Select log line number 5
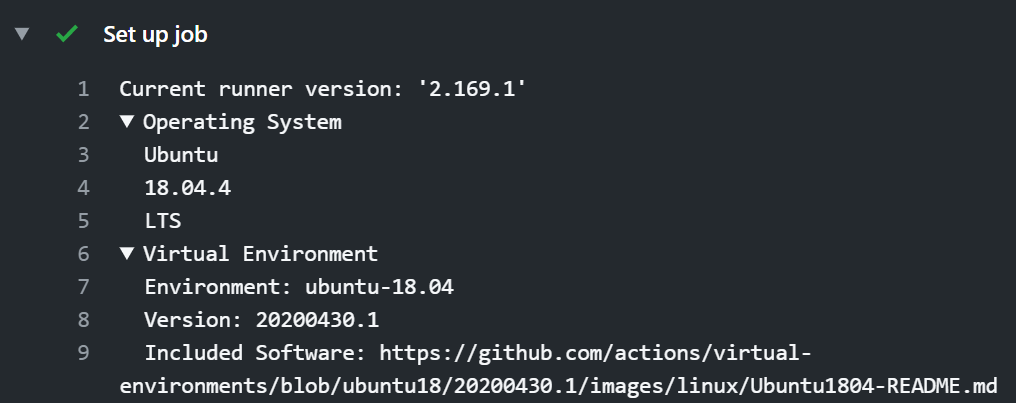Screen dimensions: 1016x403 point(83,221)
